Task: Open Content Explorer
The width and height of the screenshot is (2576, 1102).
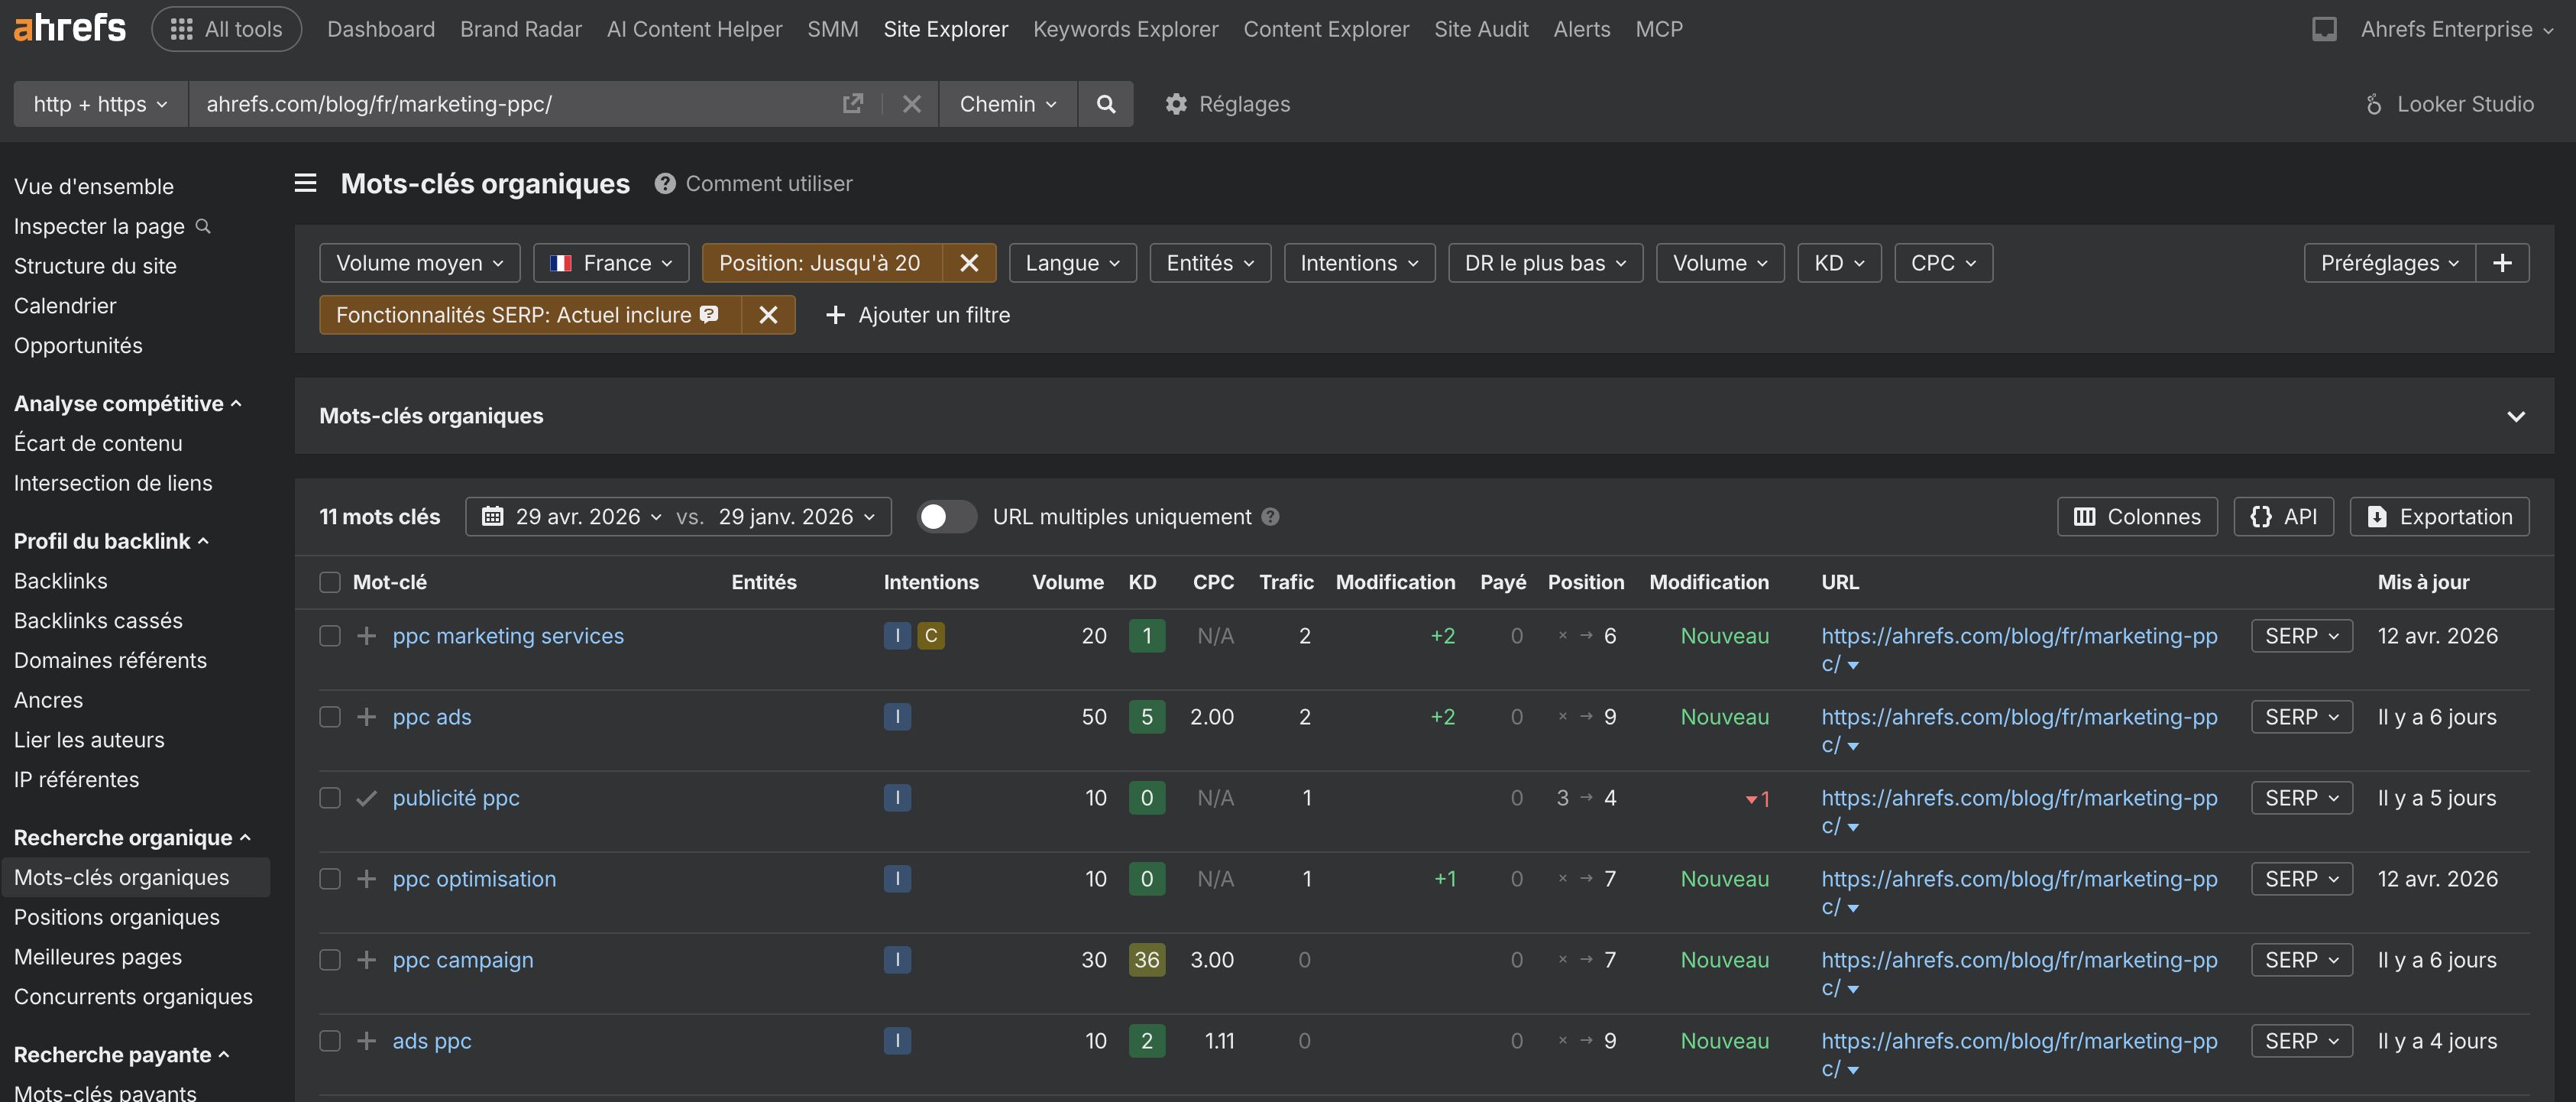Action: click(1326, 29)
